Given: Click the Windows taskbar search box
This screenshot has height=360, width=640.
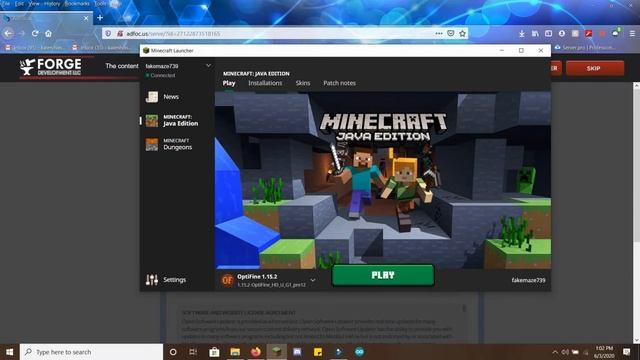Looking at the screenshot, I should [x=91, y=352].
